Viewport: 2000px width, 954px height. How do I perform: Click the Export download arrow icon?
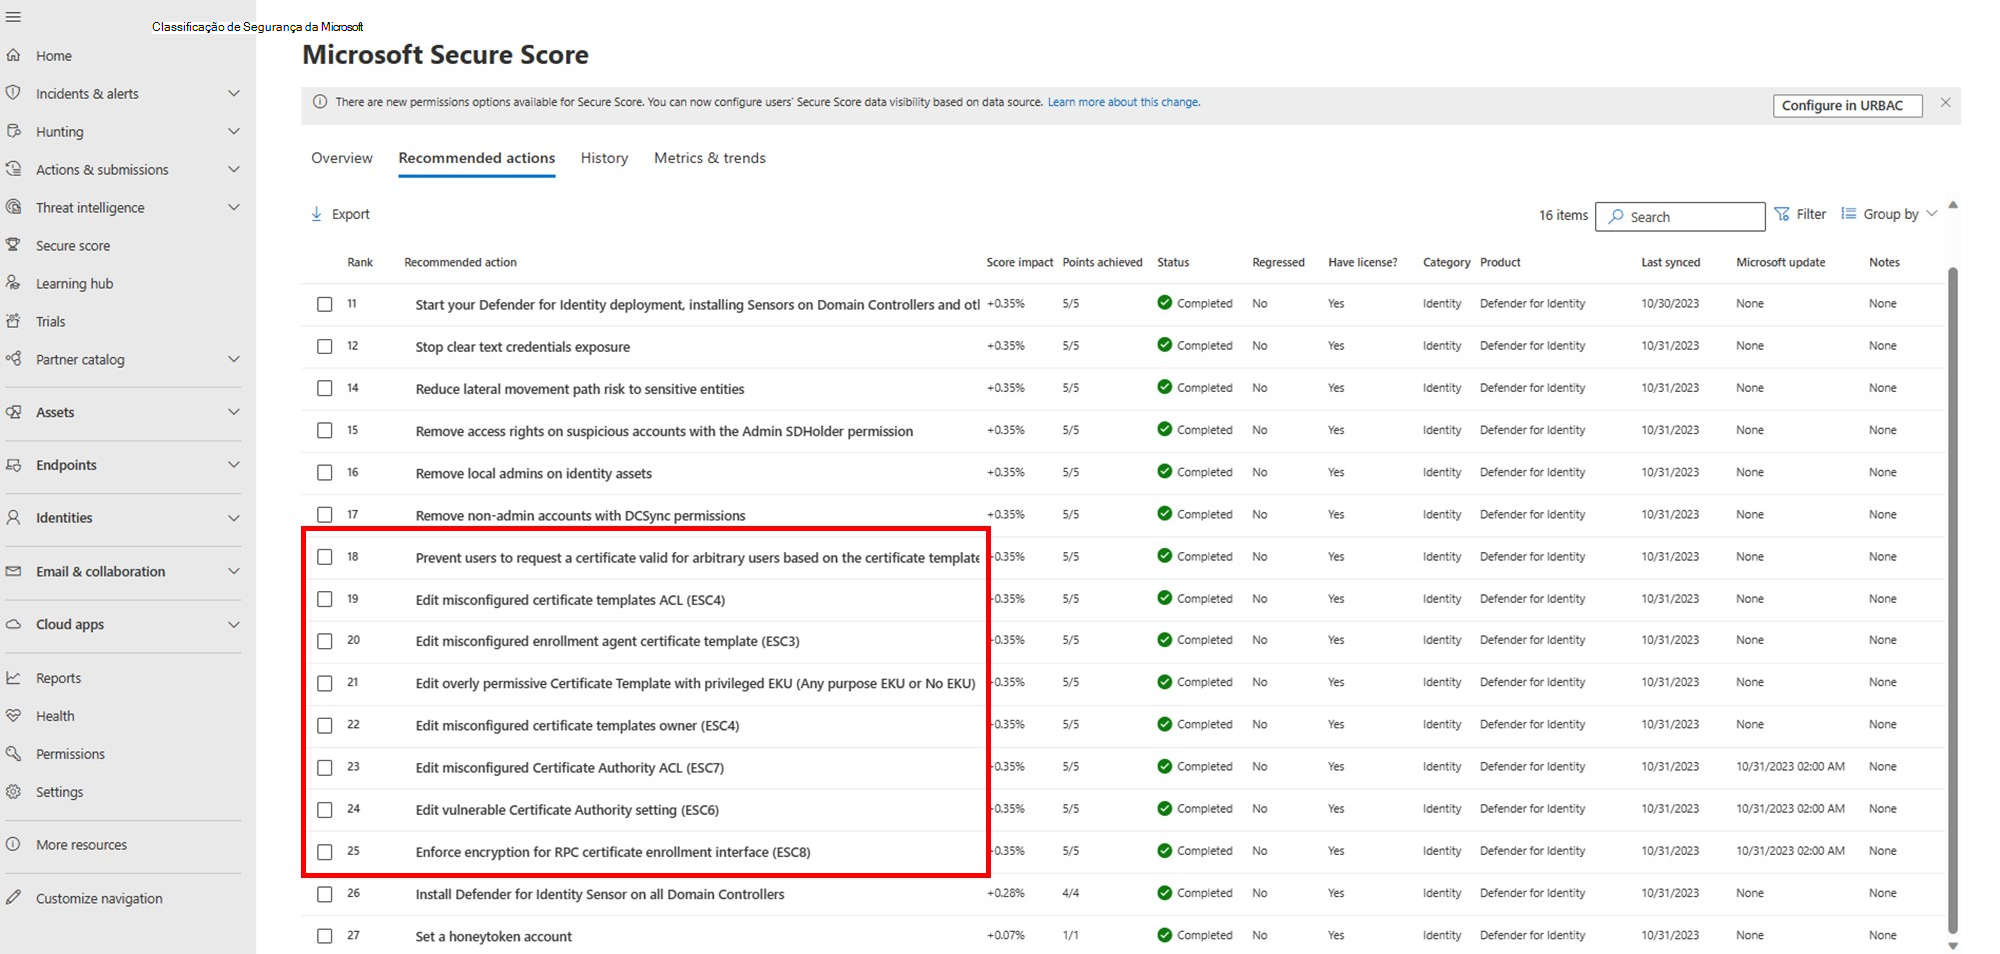click(x=317, y=214)
